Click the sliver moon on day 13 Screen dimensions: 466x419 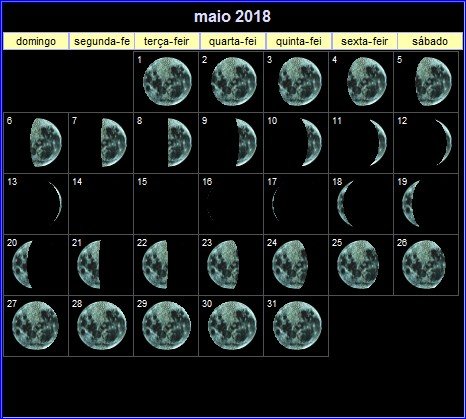pyautogui.click(x=56, y=202)
